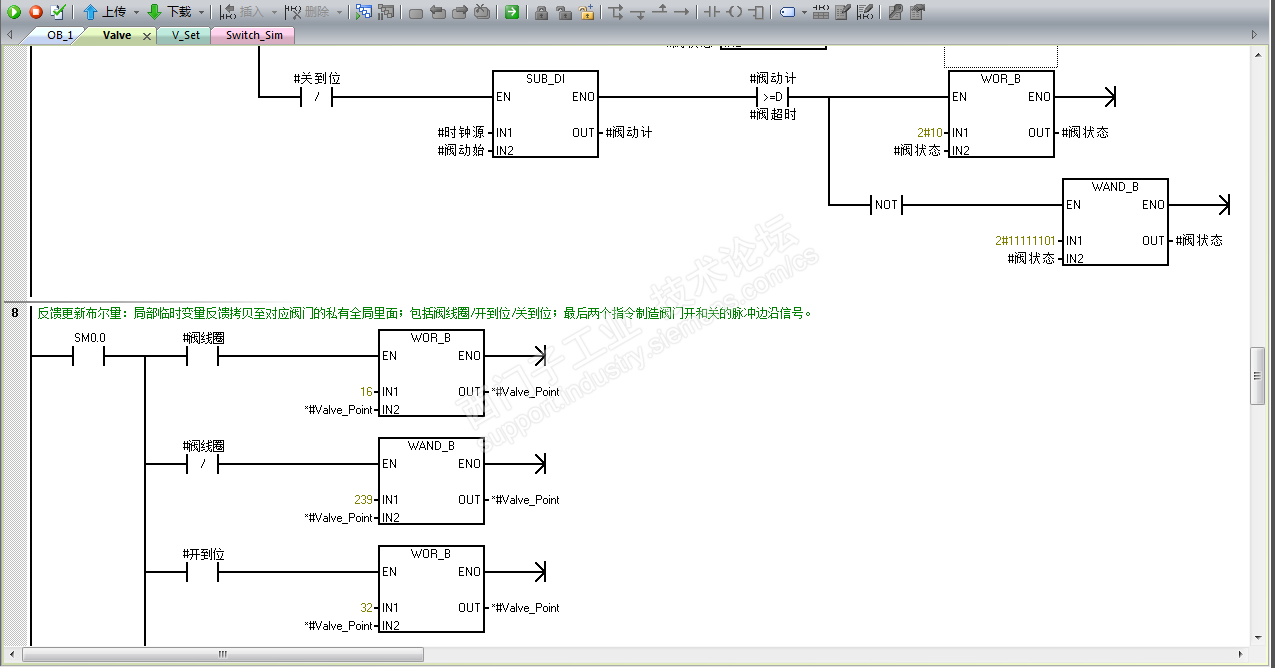Select network number 8
1275x668 pixels.
(x=15, y=313)
